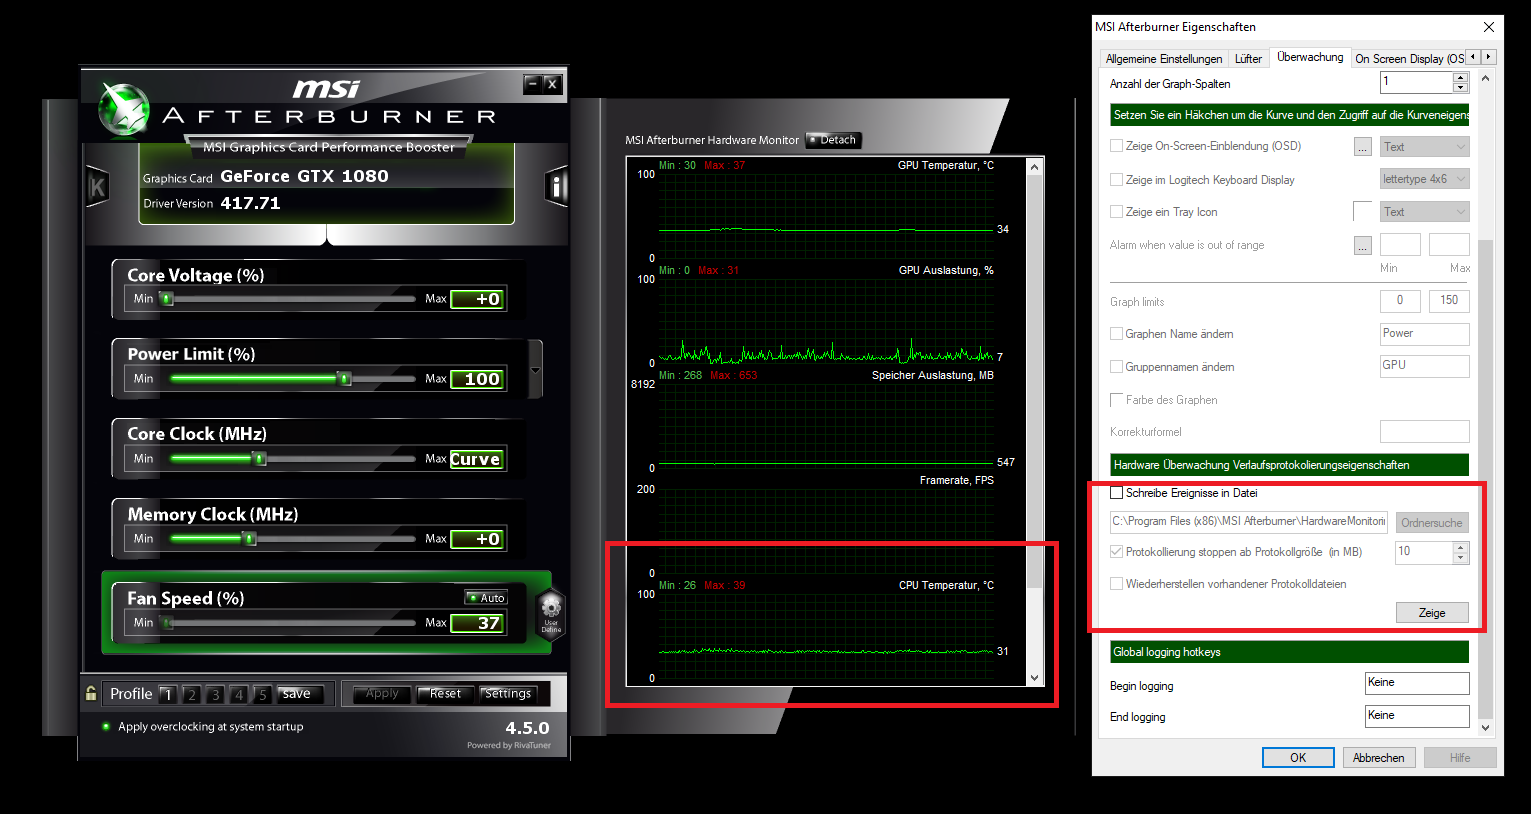Open the OSD Text type dropdown
The height and width of the screenshot is (814, 1531).
[x=1424, y=147]
